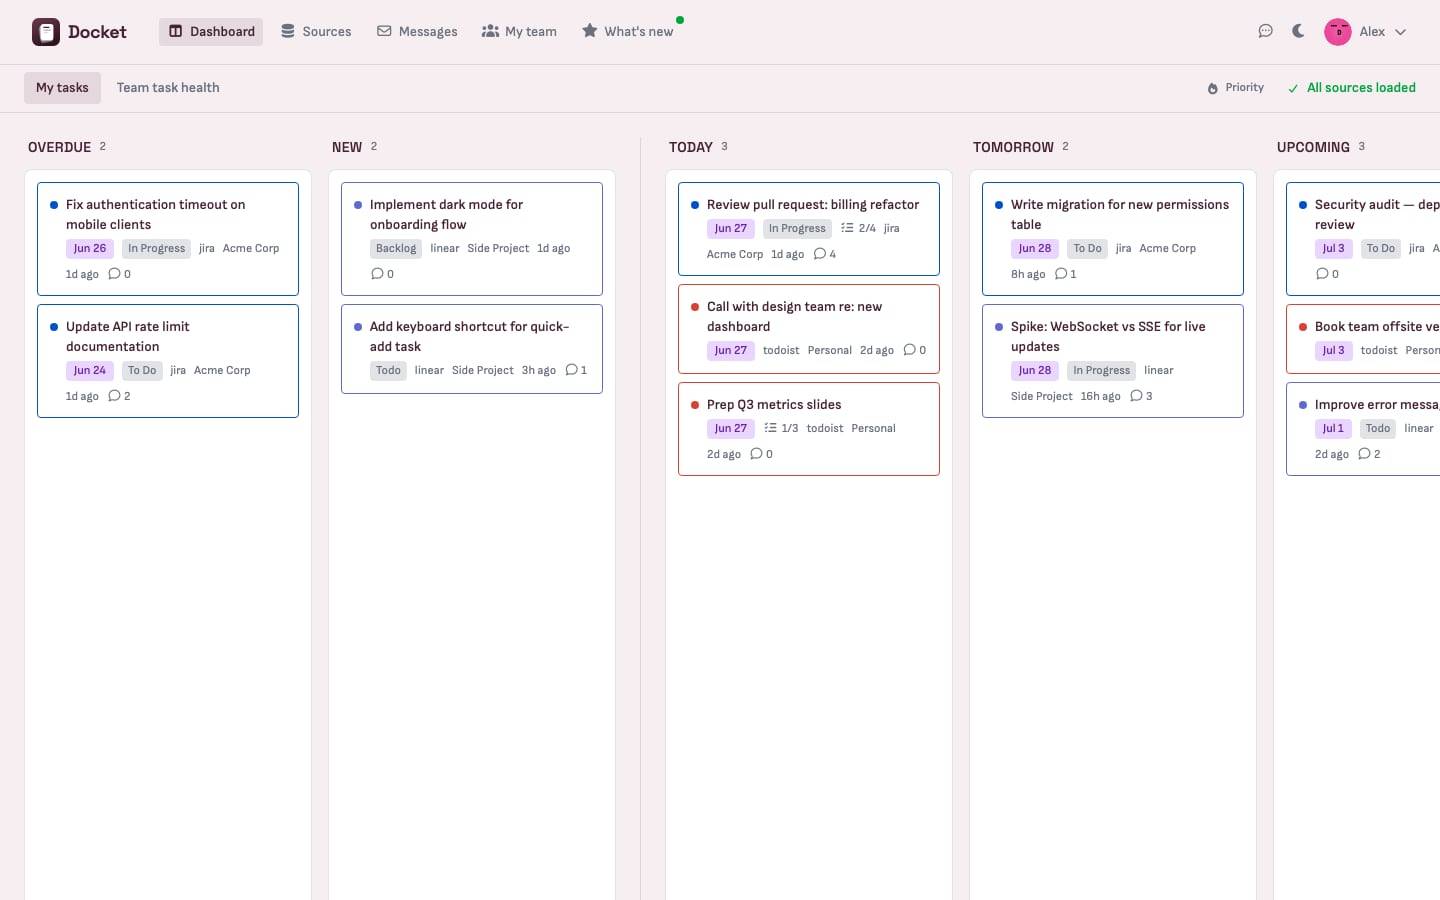Screen dimensions: 1440x900
Task: Open Write migration for new permissions table task
Action: (x=1113, y=239)
